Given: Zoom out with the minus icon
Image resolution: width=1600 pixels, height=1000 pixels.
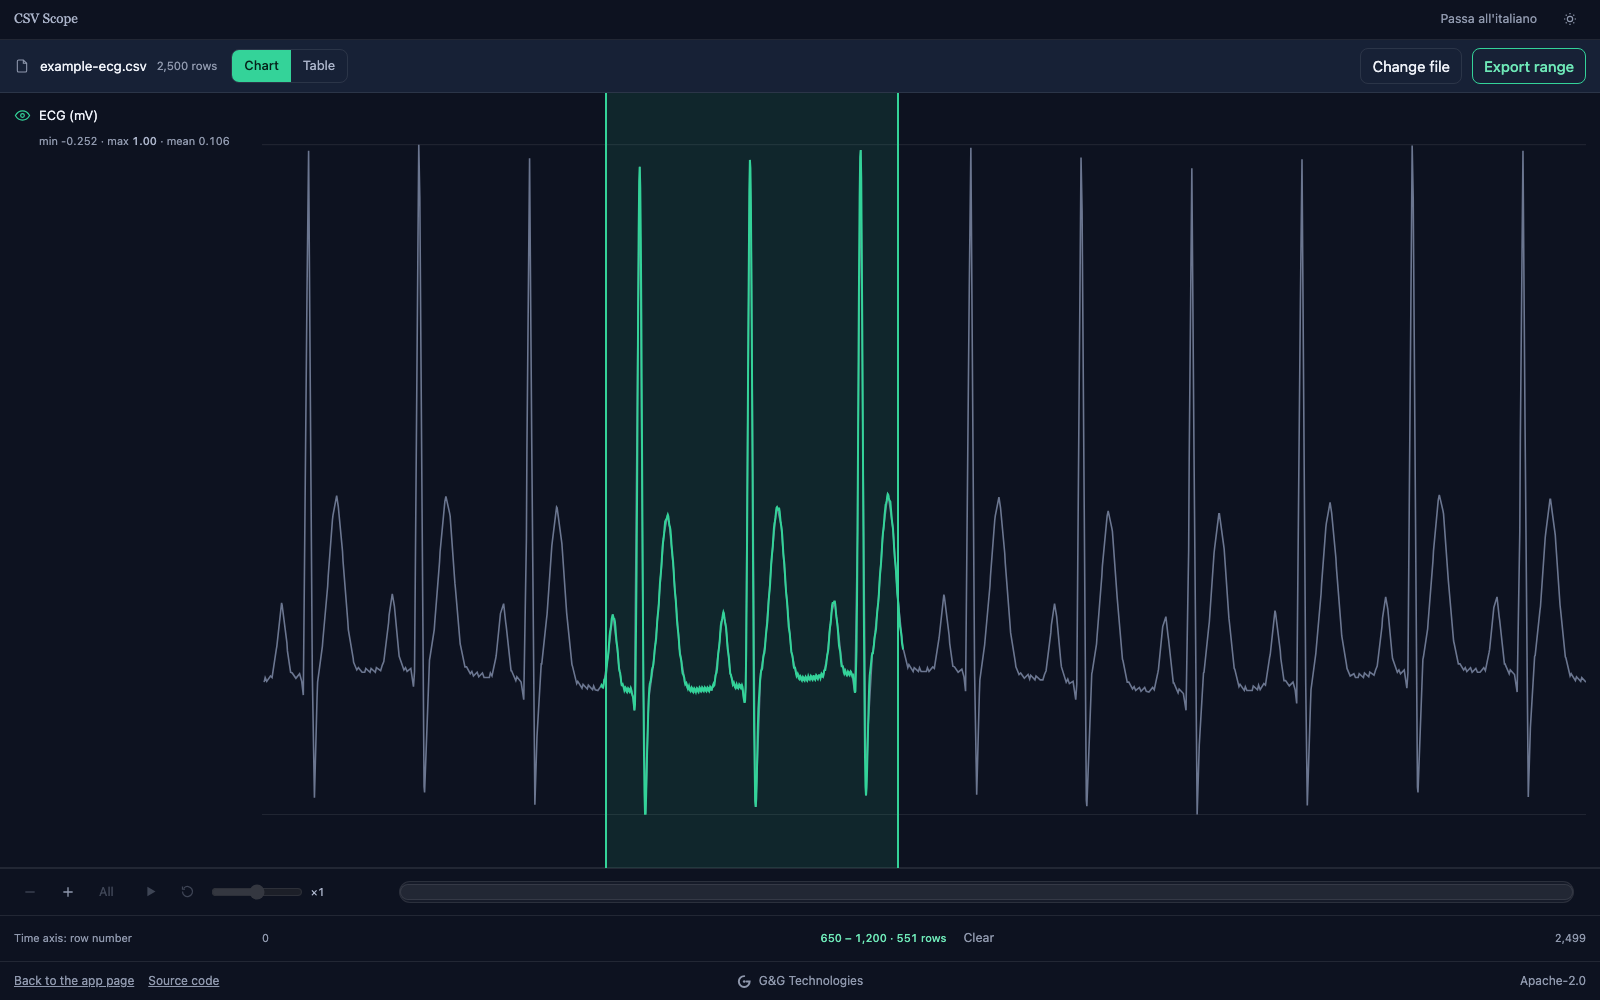Looking at the screenshot, I should point(30,892).
